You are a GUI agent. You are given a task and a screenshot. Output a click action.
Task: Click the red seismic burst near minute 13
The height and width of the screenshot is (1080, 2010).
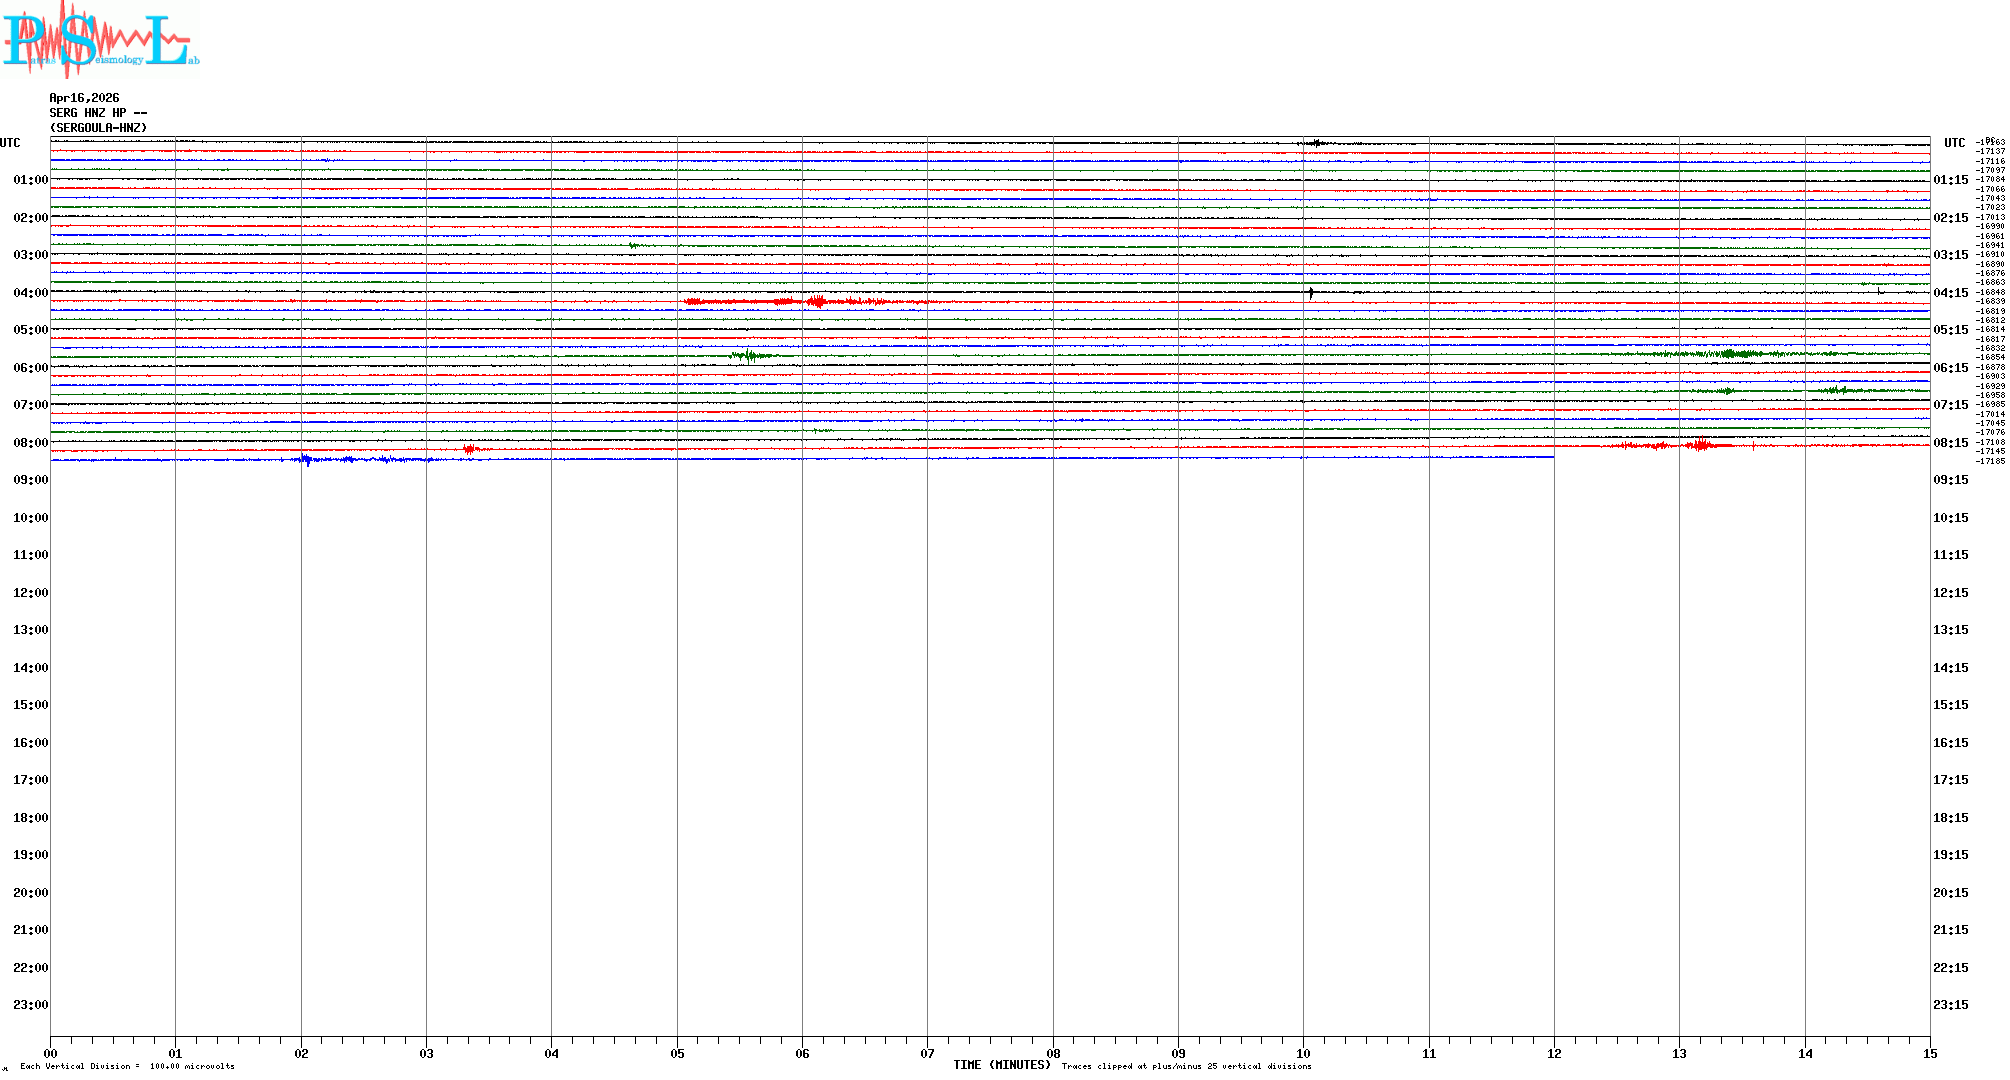[1698, 445]
